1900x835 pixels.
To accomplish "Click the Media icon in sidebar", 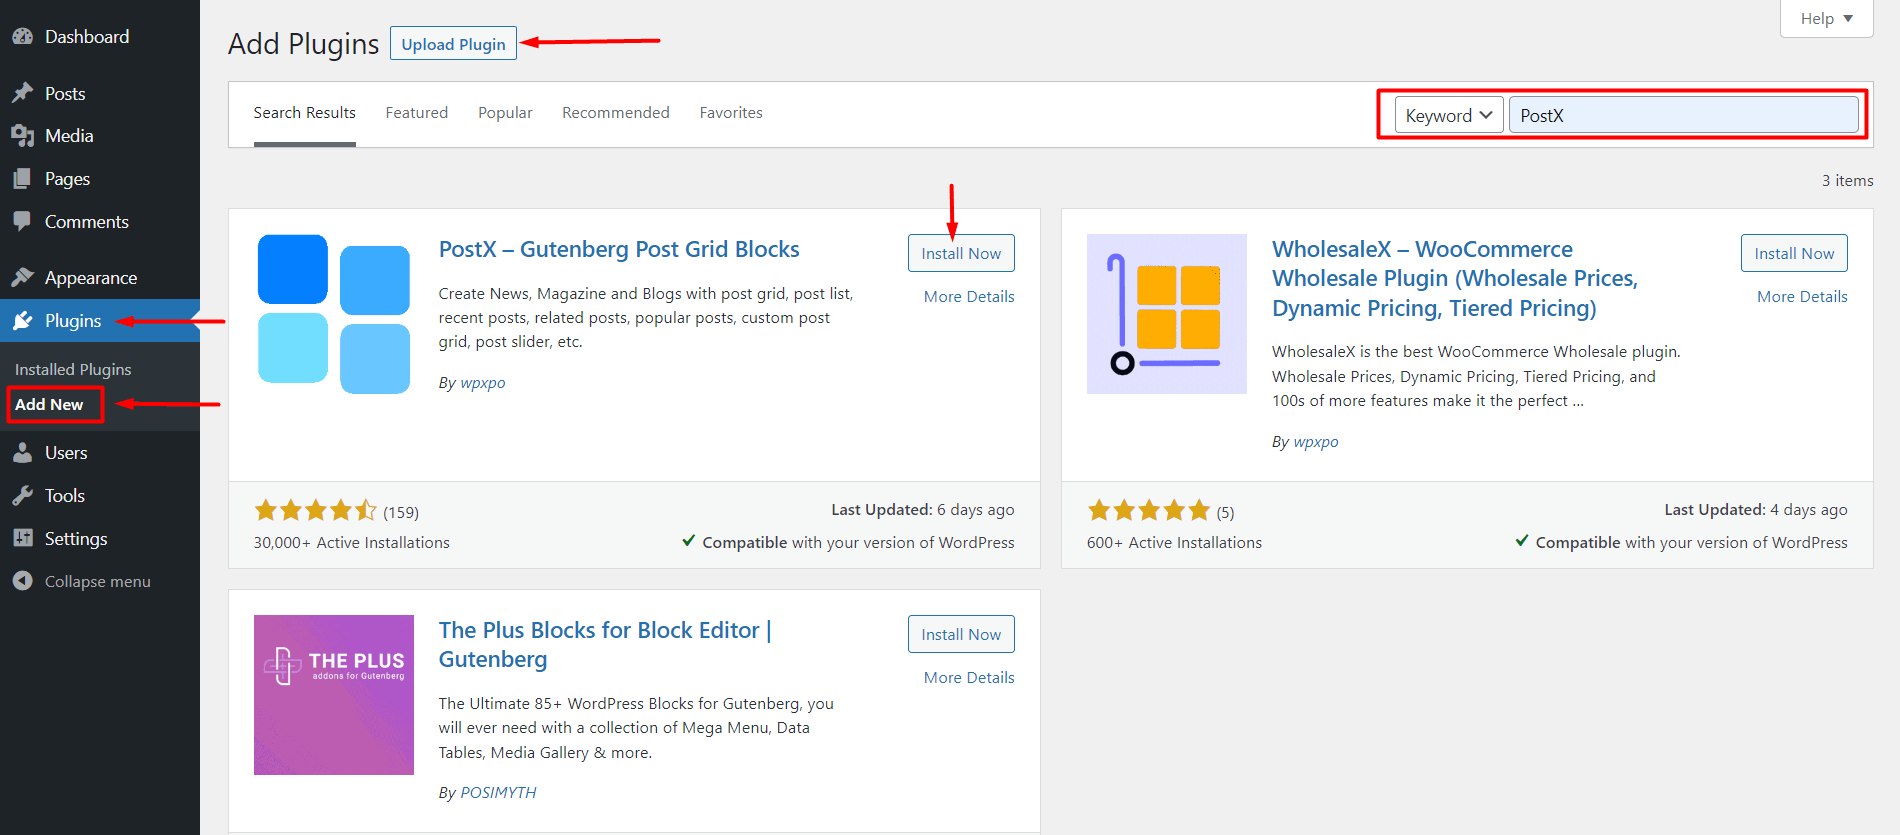I will pos(23,136).
